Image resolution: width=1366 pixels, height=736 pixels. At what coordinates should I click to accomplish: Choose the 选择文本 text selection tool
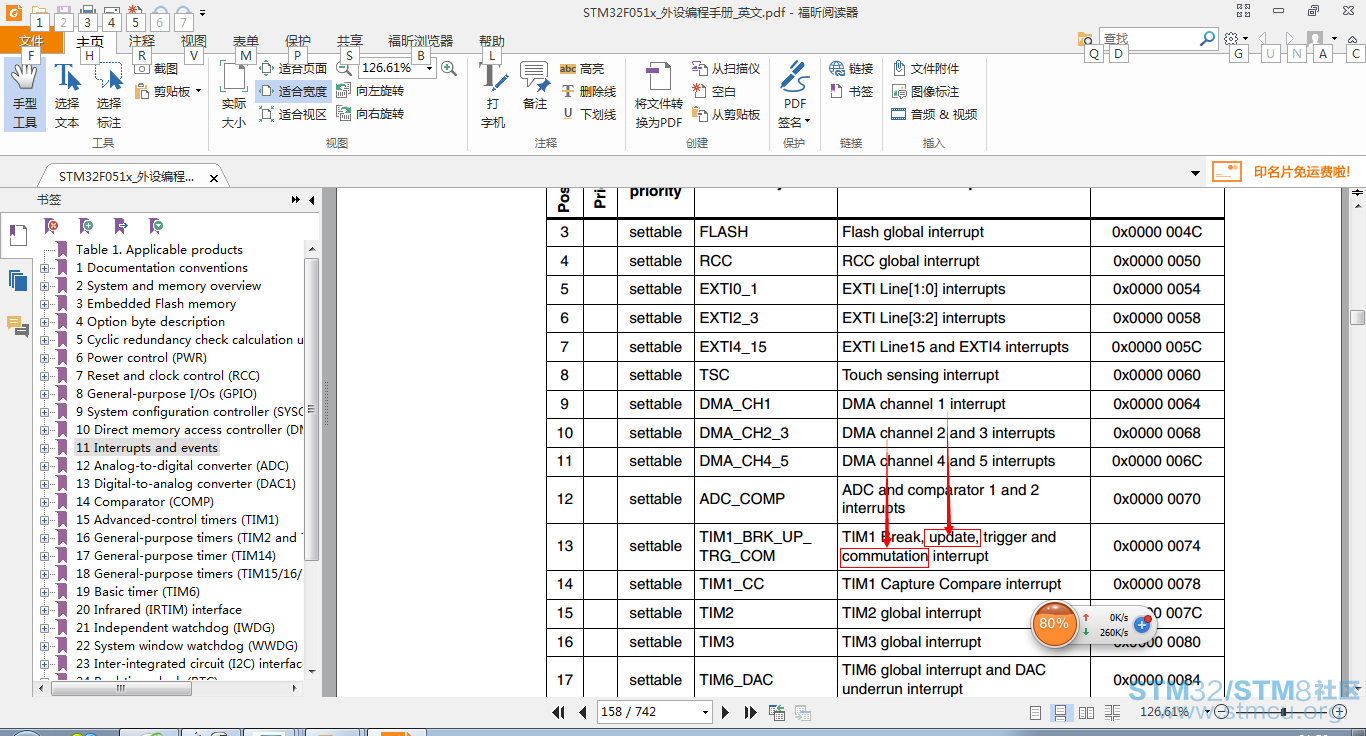(67, 95)
